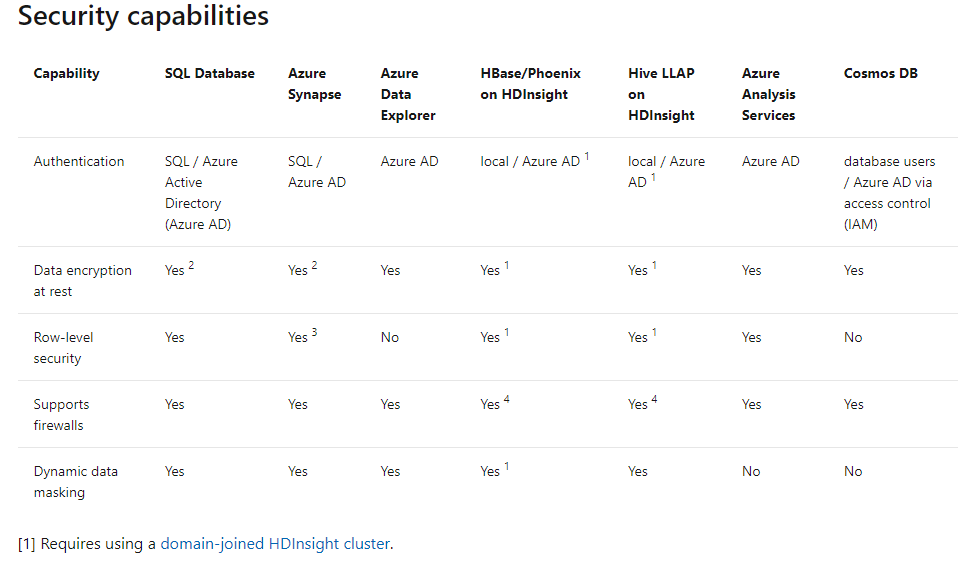Click the Security capabilities heading
The height and width of the screenshot is (561, 966).
pos(143,17)
